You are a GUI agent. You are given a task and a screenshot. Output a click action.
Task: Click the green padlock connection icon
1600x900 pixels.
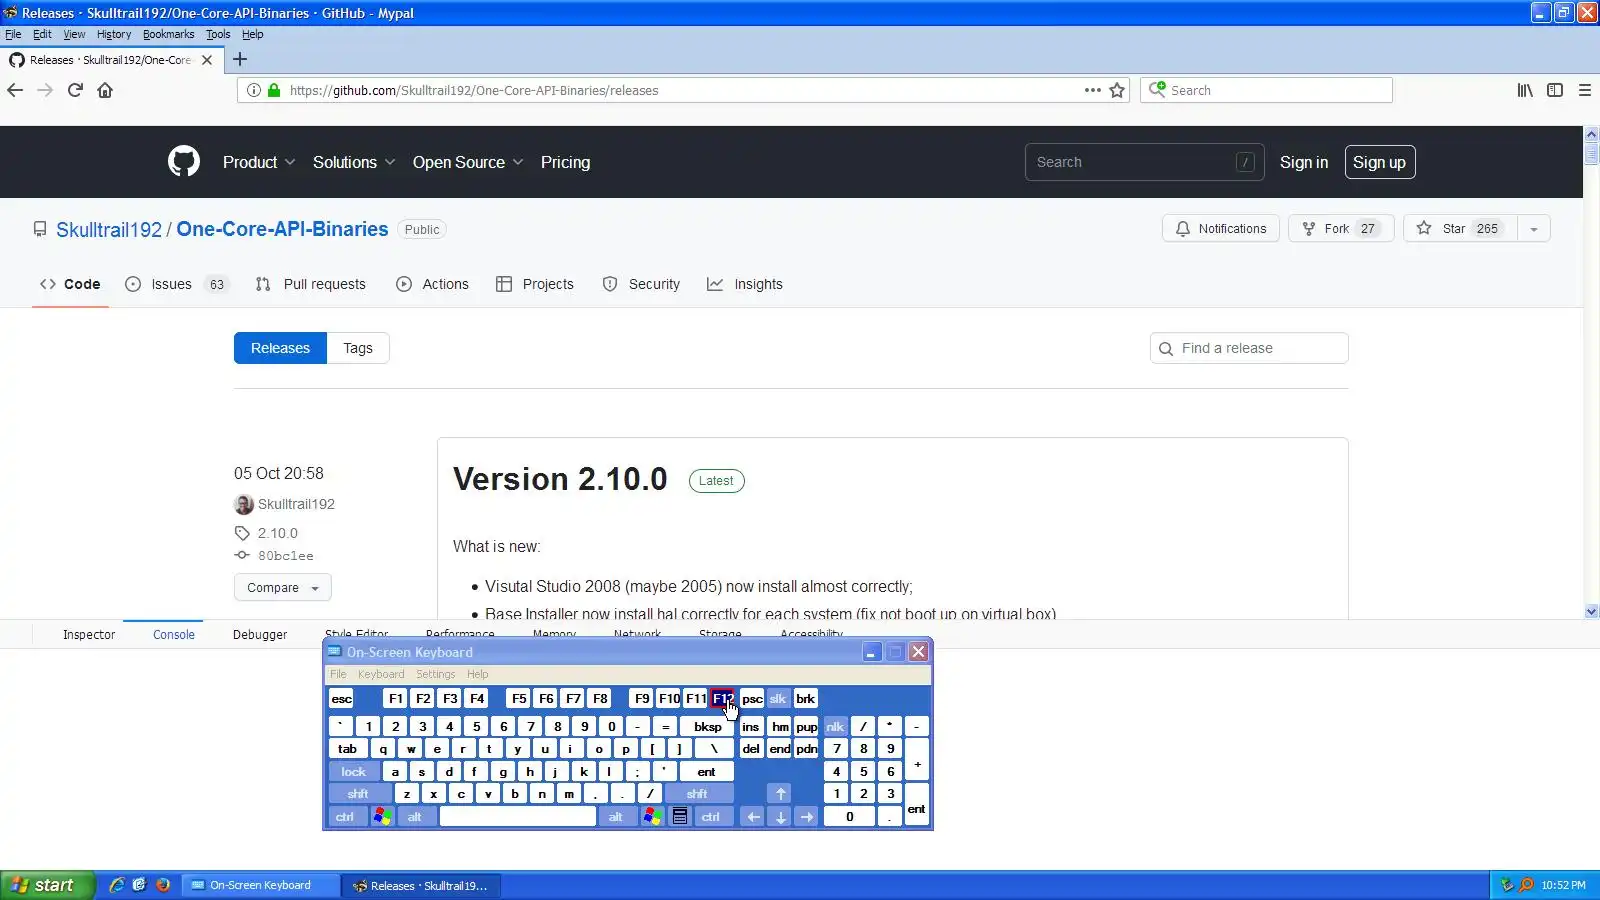[x=273, y=90]
